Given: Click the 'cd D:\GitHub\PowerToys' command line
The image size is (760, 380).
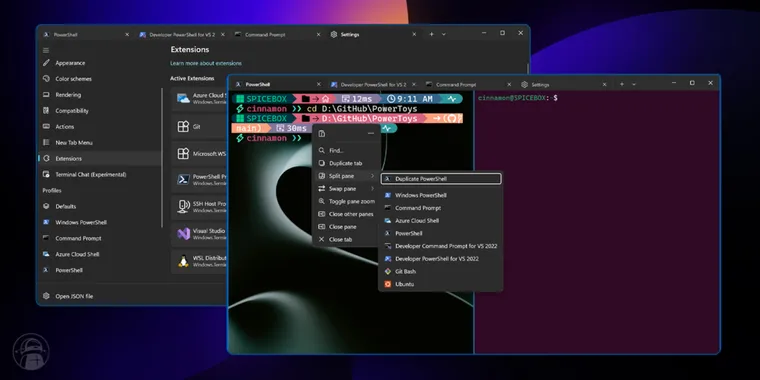Looking at the screenshot, I should tap(362, 109).
